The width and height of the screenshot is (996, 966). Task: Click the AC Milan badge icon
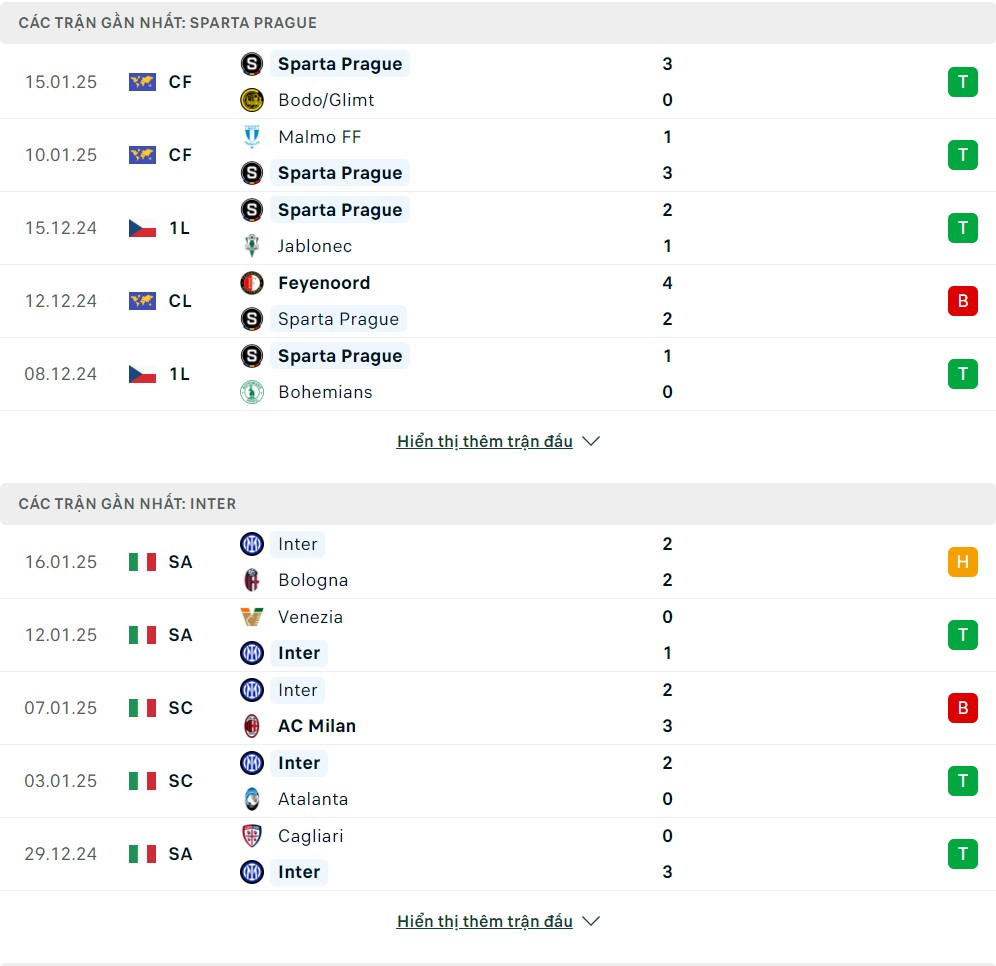tap(252, 726)
